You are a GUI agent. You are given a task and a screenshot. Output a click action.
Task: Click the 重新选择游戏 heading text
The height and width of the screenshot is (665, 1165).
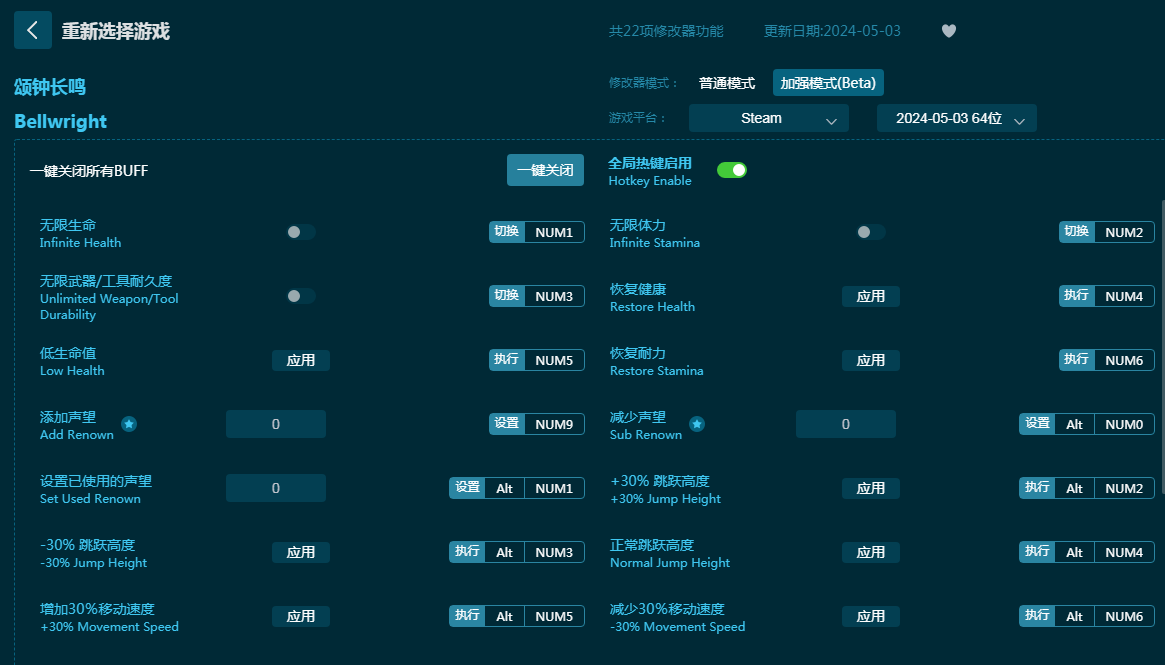[x=116, y=31]
